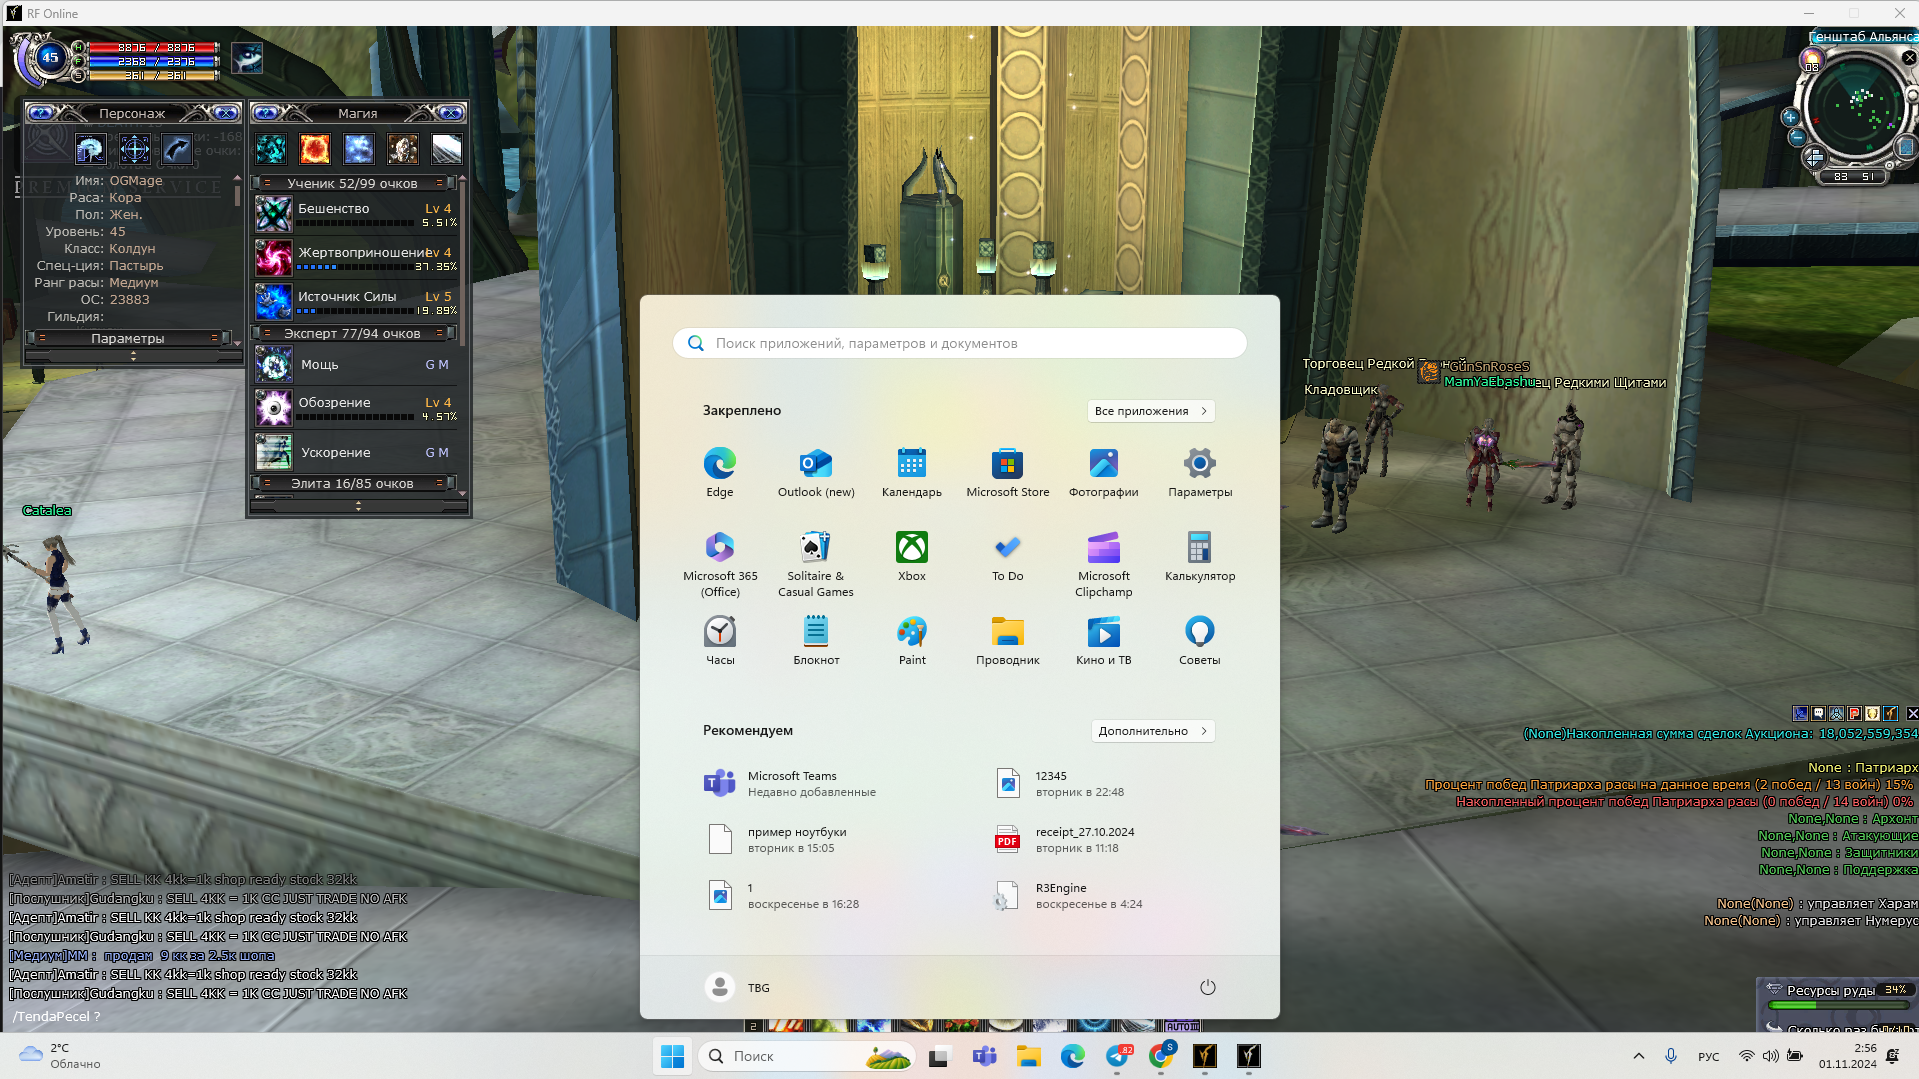
Task: Pick the Обозрение eye skill icon
Action: [273, 408]
